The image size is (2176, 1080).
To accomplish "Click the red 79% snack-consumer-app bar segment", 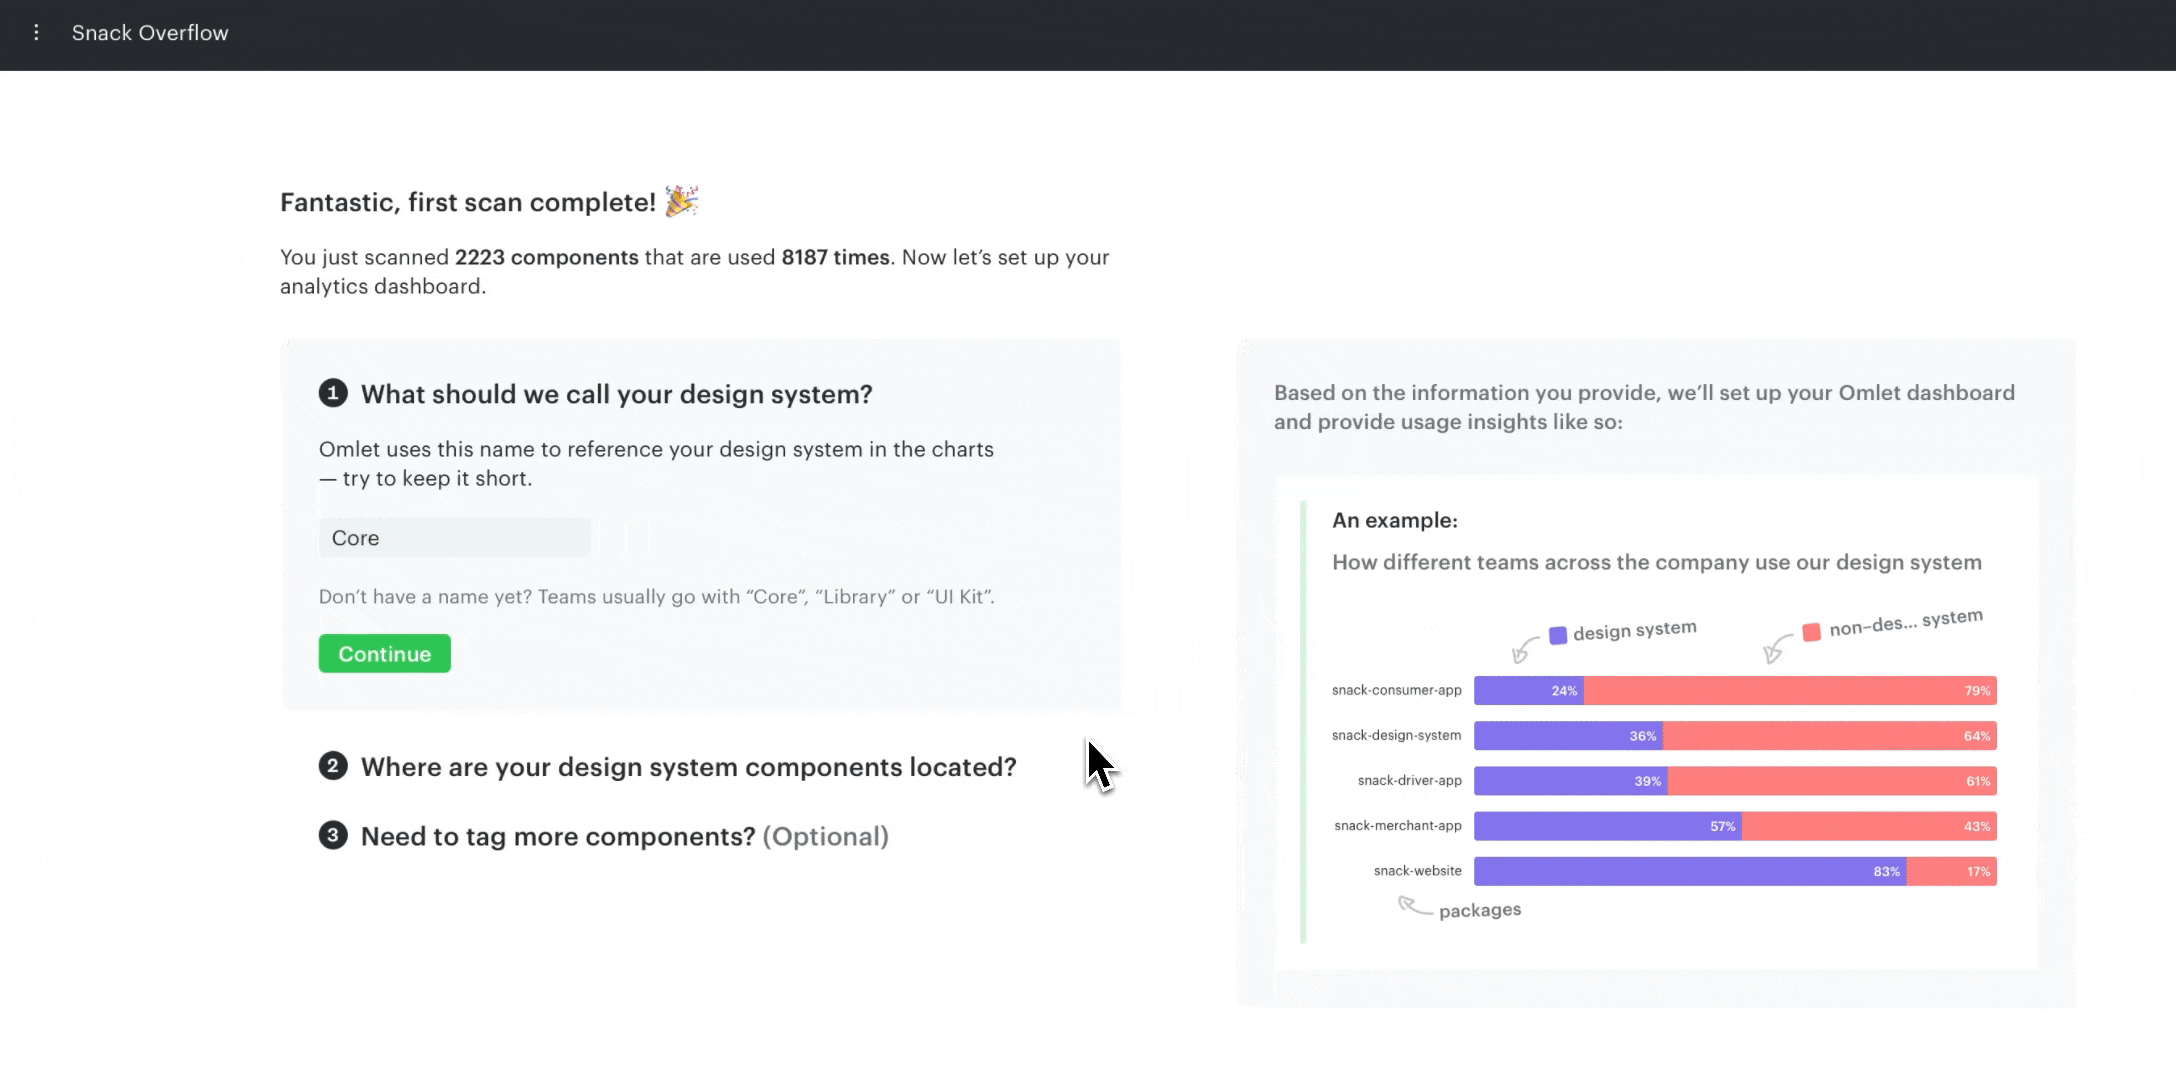I will pyautogui.click(x=1790, y=690).
